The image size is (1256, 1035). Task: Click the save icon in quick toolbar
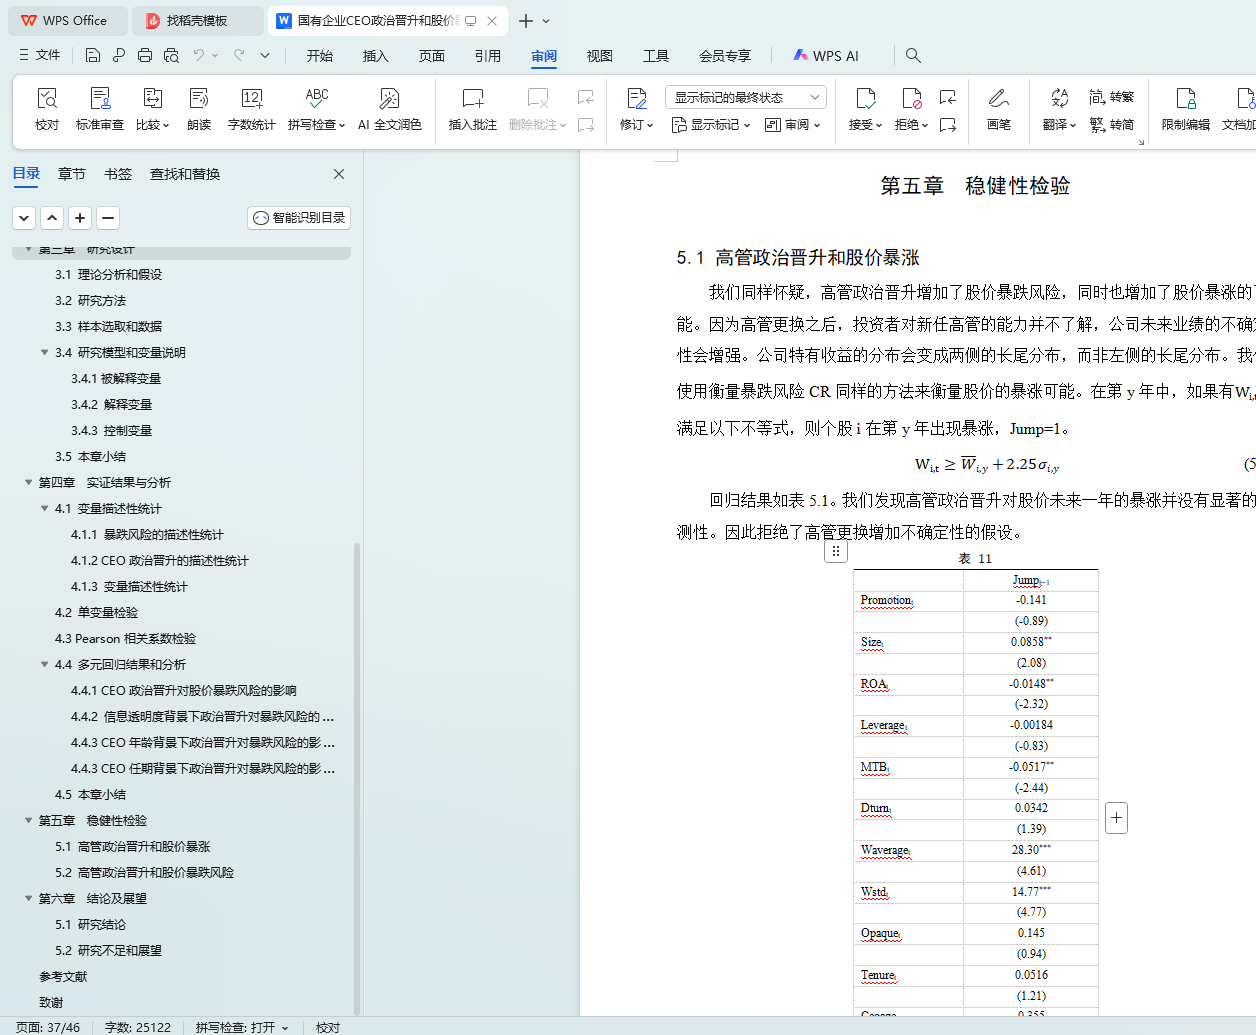(x=92, y=55)
